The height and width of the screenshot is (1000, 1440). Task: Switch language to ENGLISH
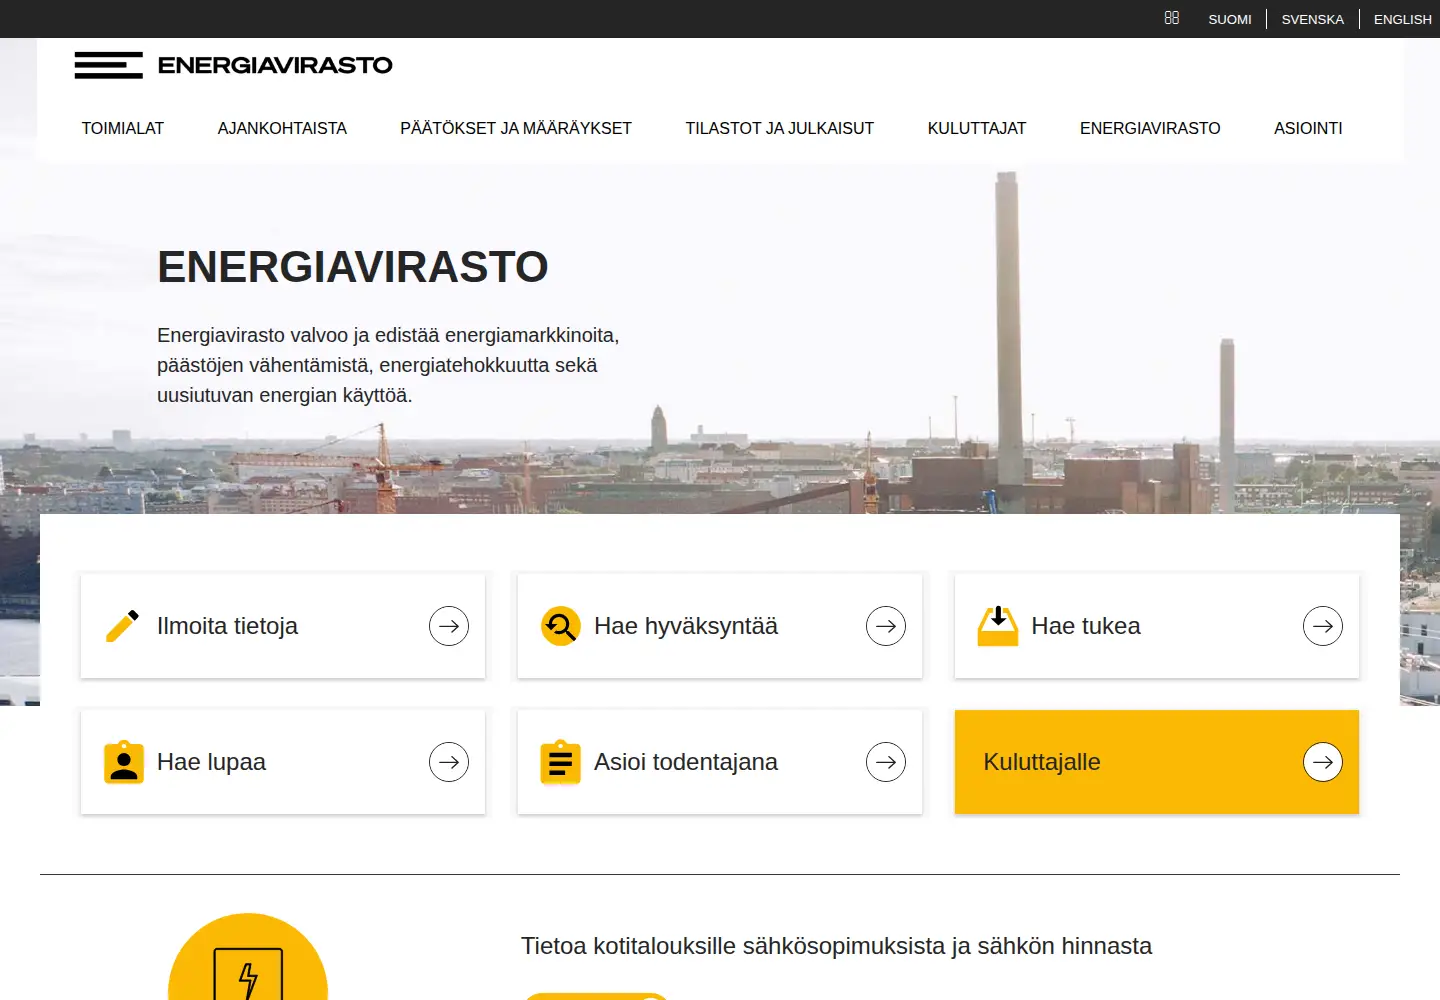[1403, 19]
